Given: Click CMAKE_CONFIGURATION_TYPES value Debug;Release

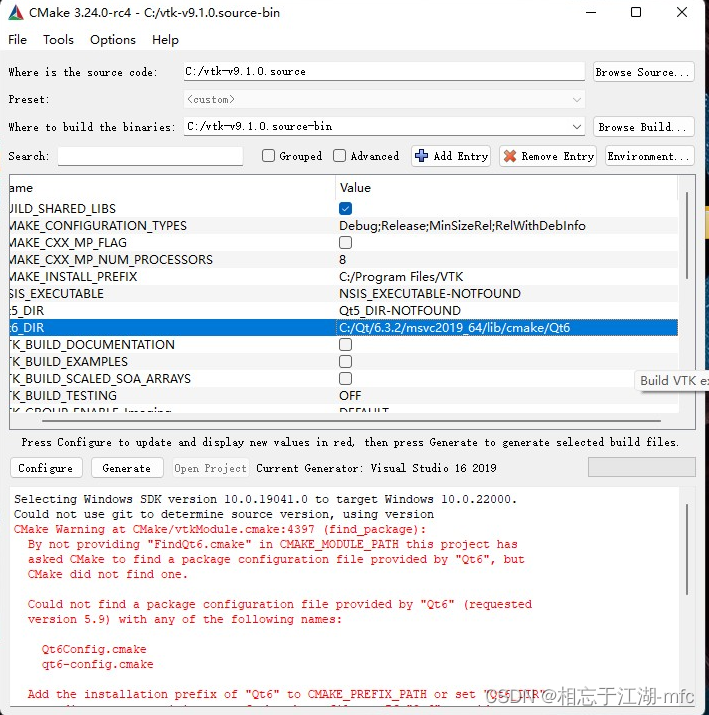Looking at the screenshot, I should tap(462, 225).
